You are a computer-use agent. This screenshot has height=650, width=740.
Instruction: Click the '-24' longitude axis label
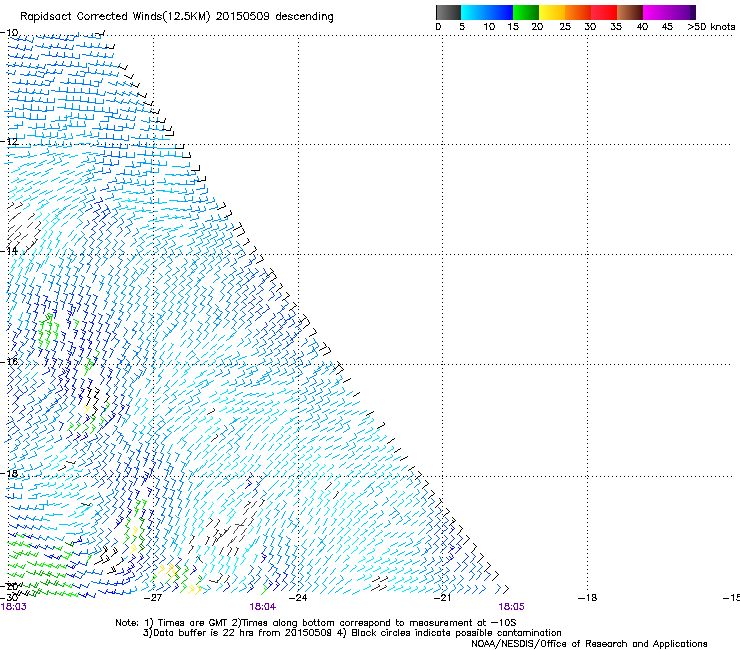pos(298,598)
